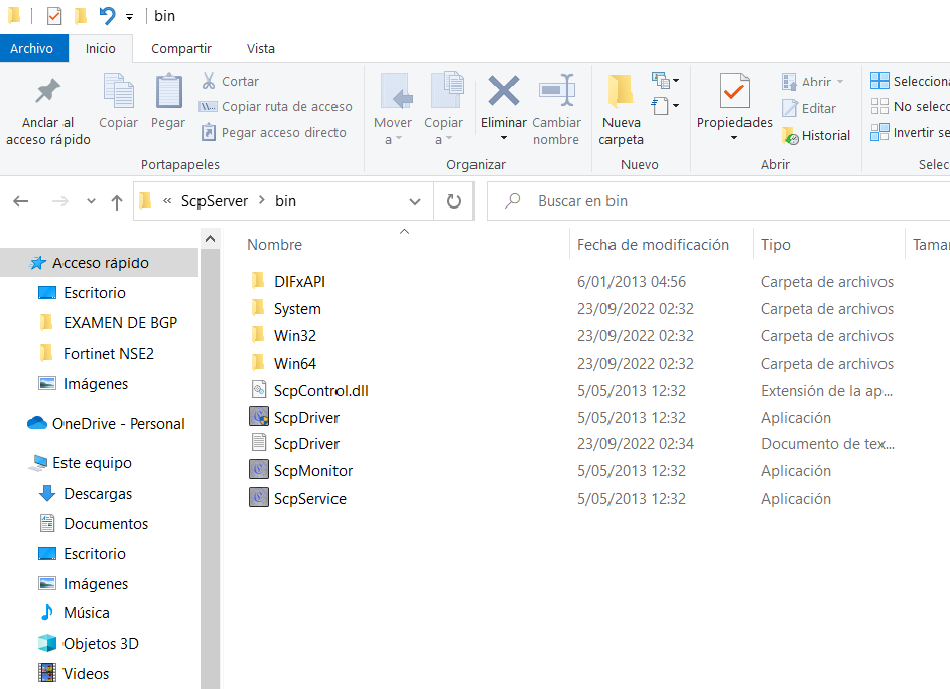Click the Copiar icon in Portapapeles group
The image size is (950, 689).
[x=119, y=91]
